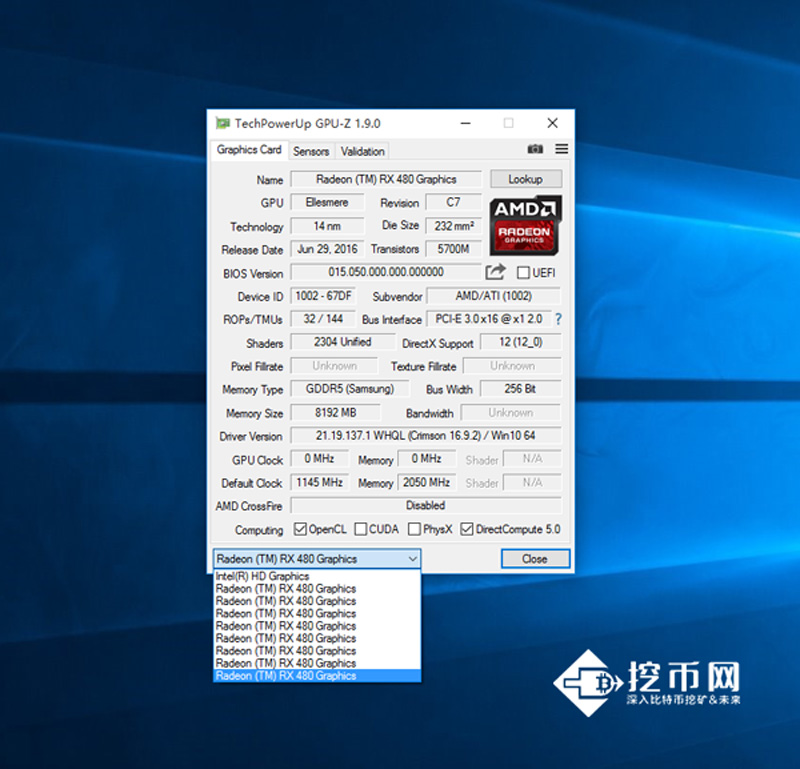The height and width of the screenshot is (769, 800).
Task: Click the Subvendor AMD/ATI (1002) field
Action: [493, 295]
